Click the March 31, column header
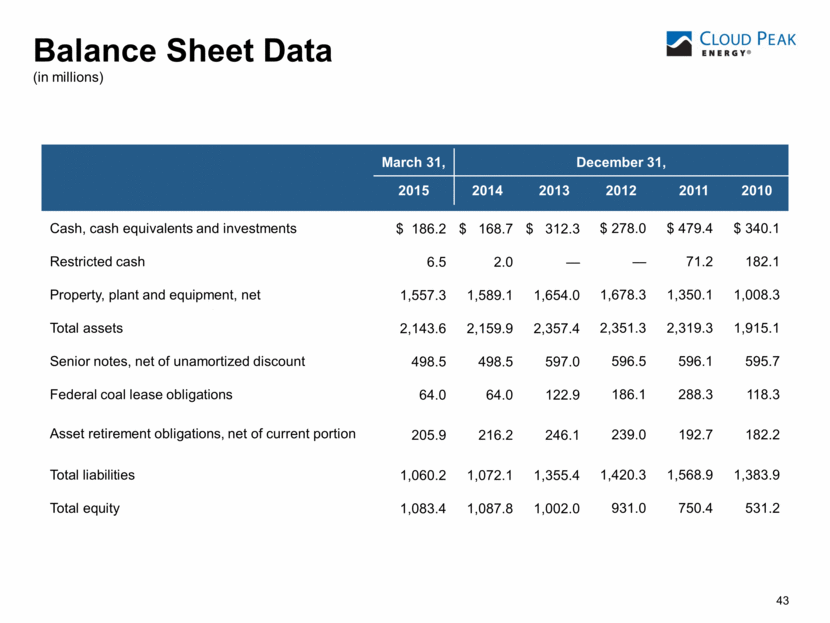830x623 pixels. tap(415, 161)
